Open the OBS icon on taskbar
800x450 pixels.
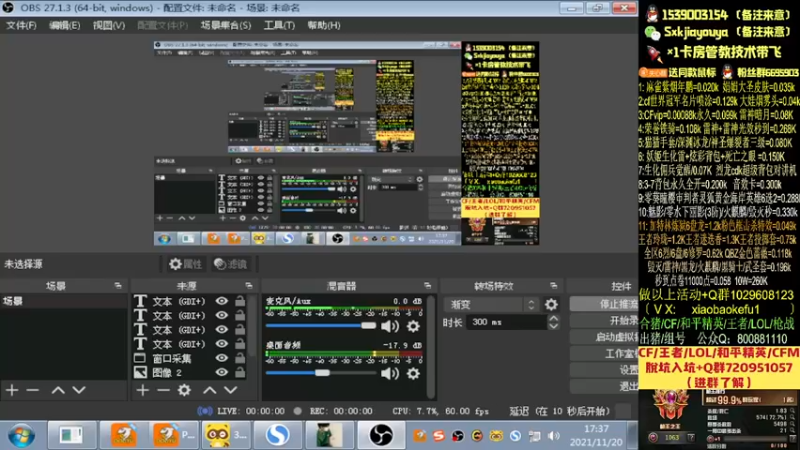(x=381, y=435)
